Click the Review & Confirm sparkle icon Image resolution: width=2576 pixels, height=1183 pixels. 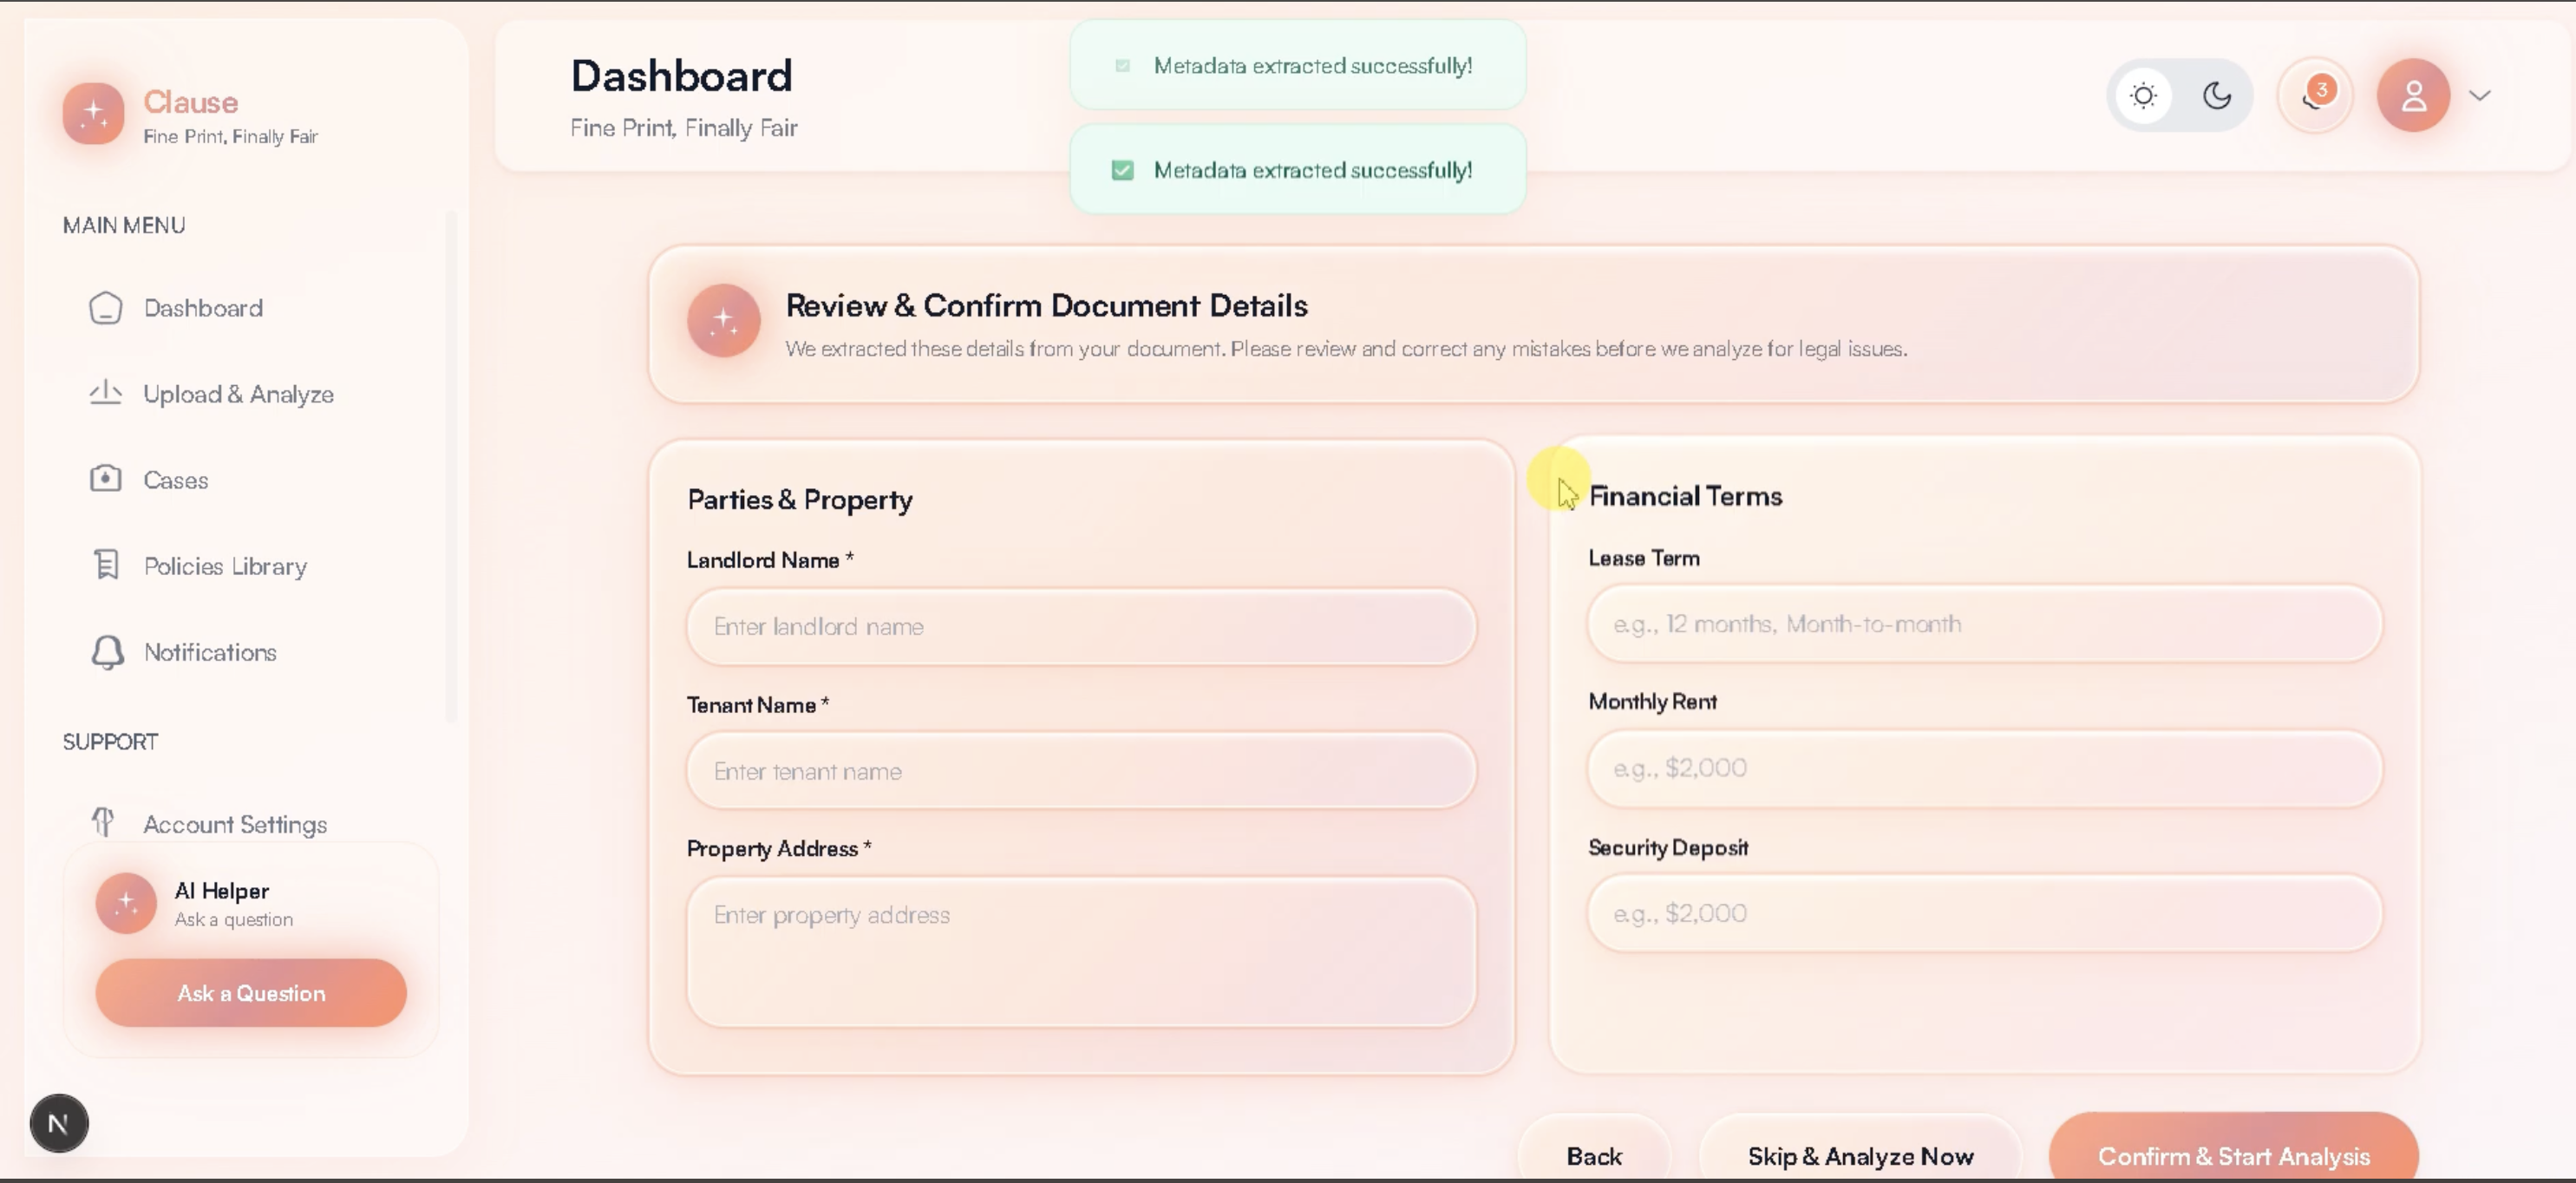coord(723,321)
